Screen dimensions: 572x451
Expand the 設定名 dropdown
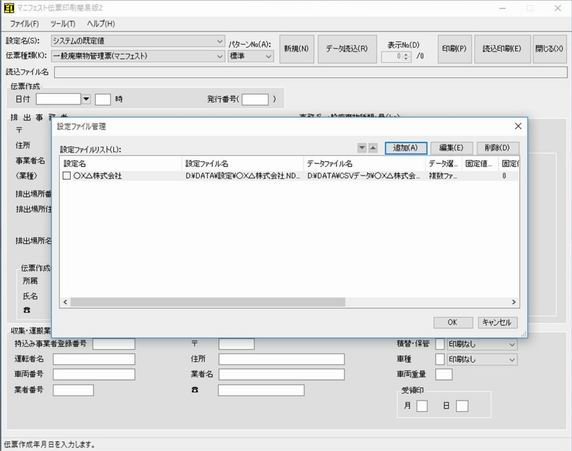(220, 41)
